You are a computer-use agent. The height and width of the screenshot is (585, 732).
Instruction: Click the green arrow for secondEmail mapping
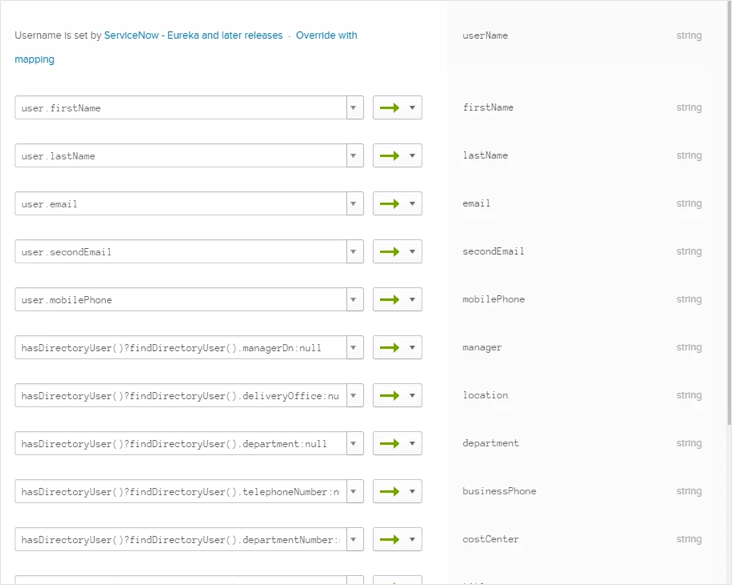coord(390,252)
